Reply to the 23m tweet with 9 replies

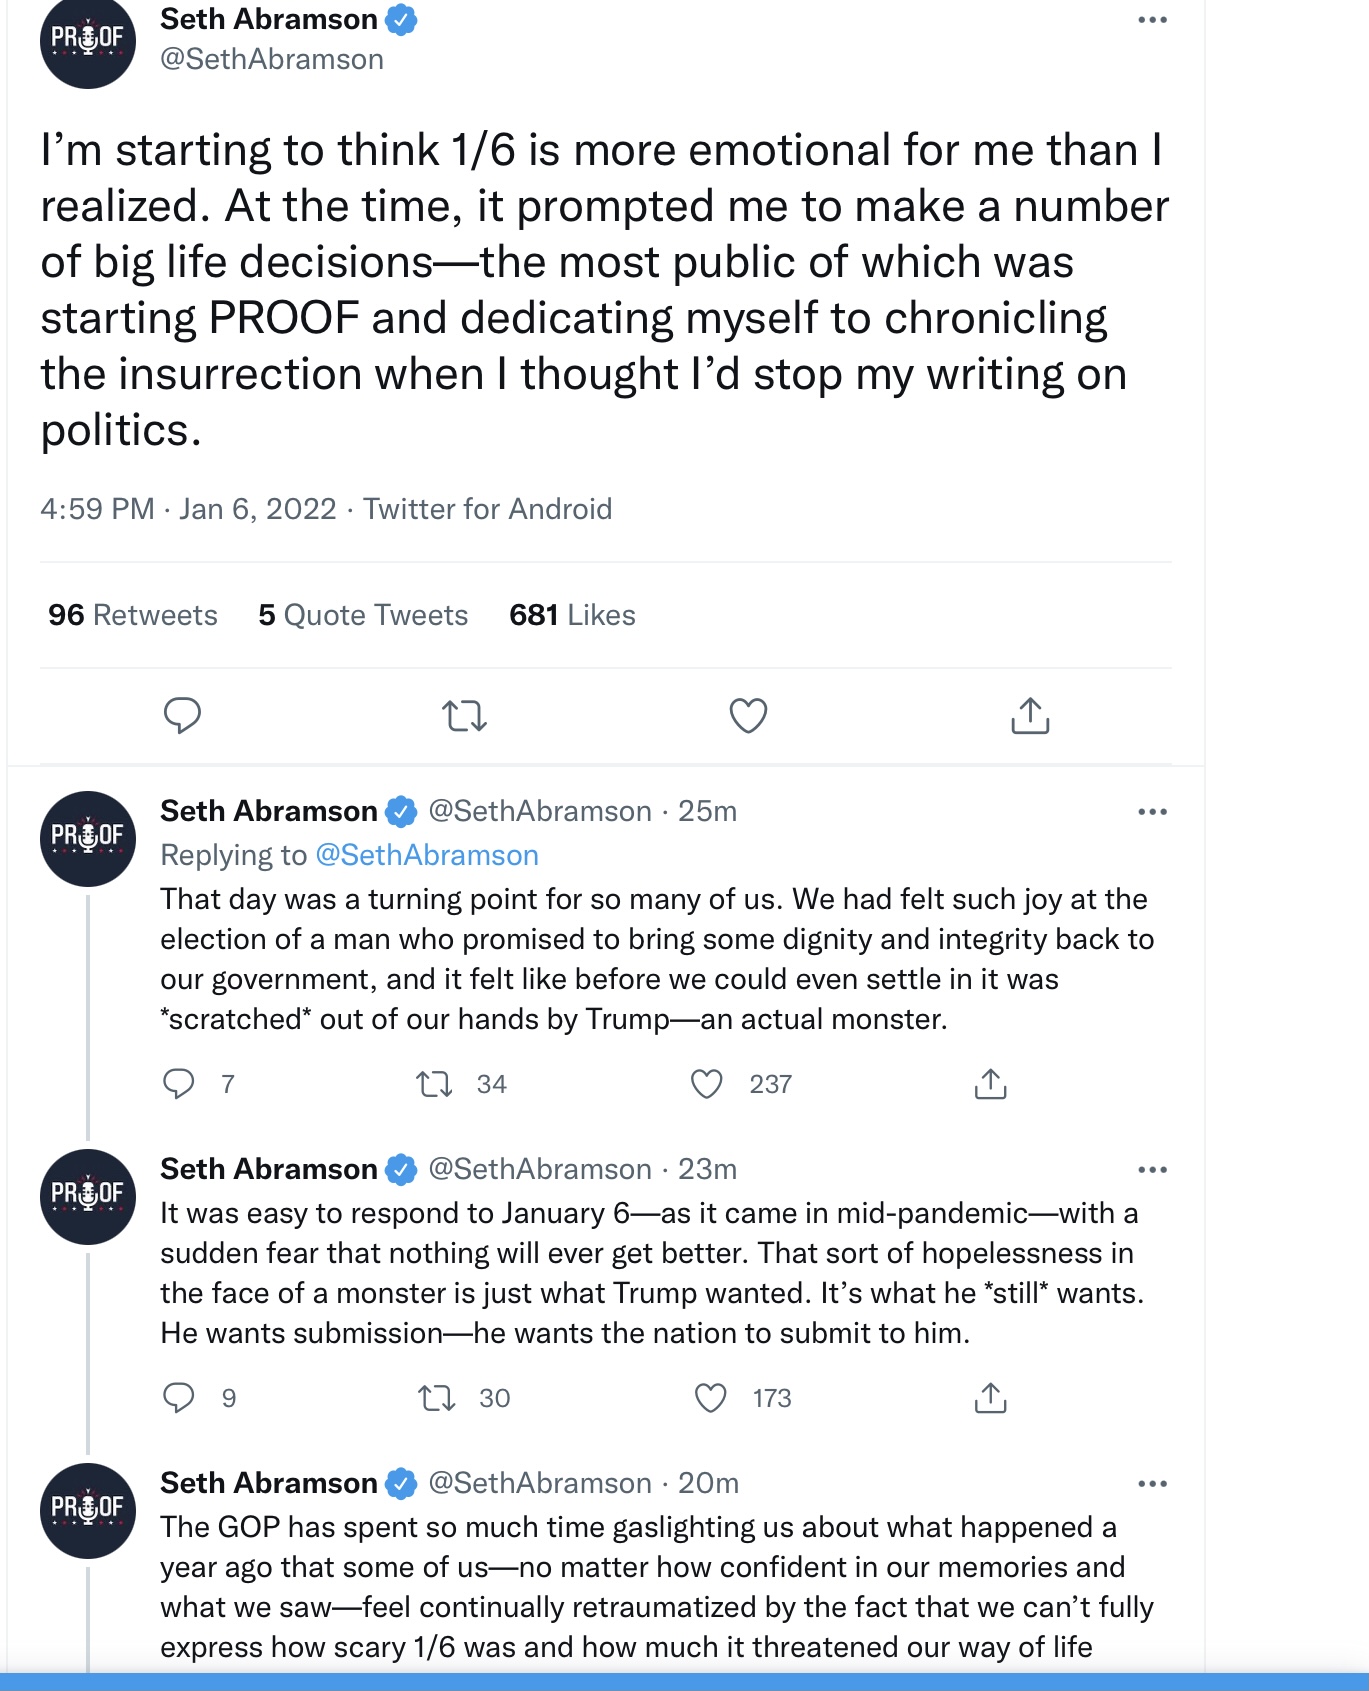pos(179,1398)
